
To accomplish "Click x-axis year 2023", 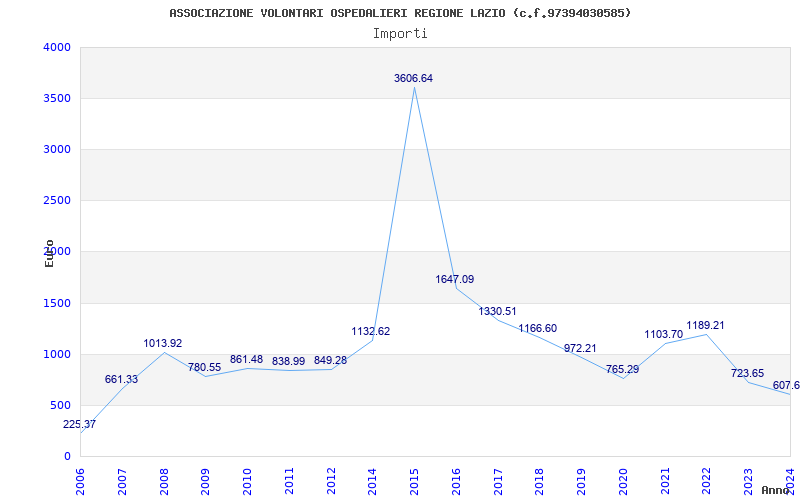I will pos(748,482).
